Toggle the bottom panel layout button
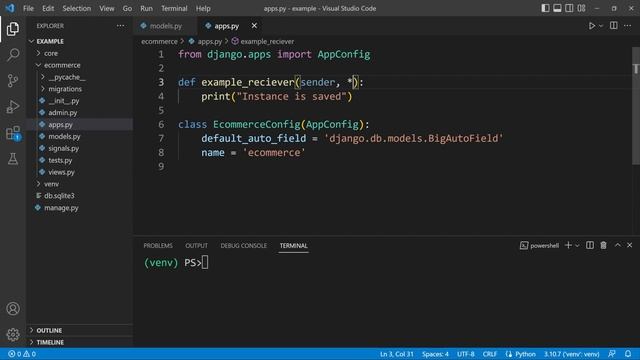The width and height of the screenshot is (640, 360). (557, 8)
